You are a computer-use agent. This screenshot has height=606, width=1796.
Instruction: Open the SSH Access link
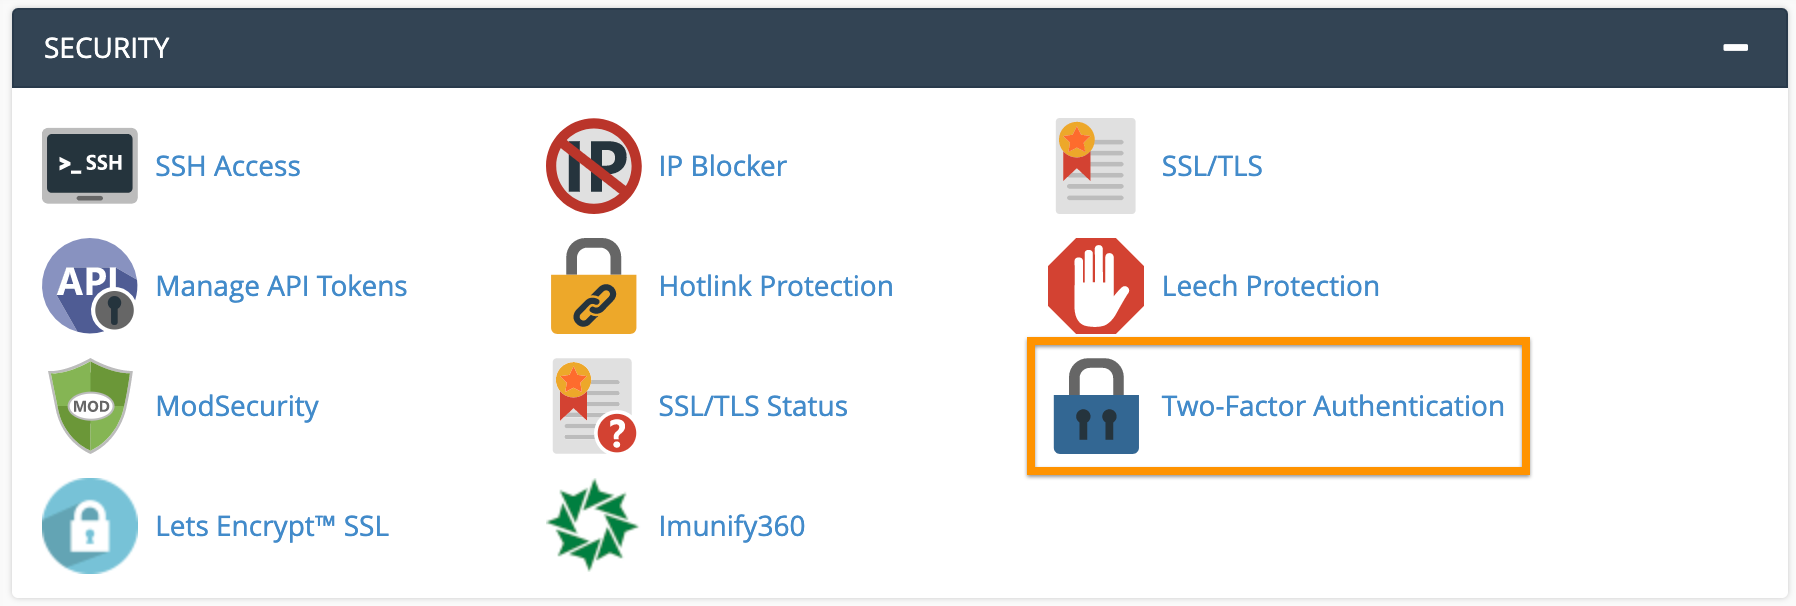(228, 166)
